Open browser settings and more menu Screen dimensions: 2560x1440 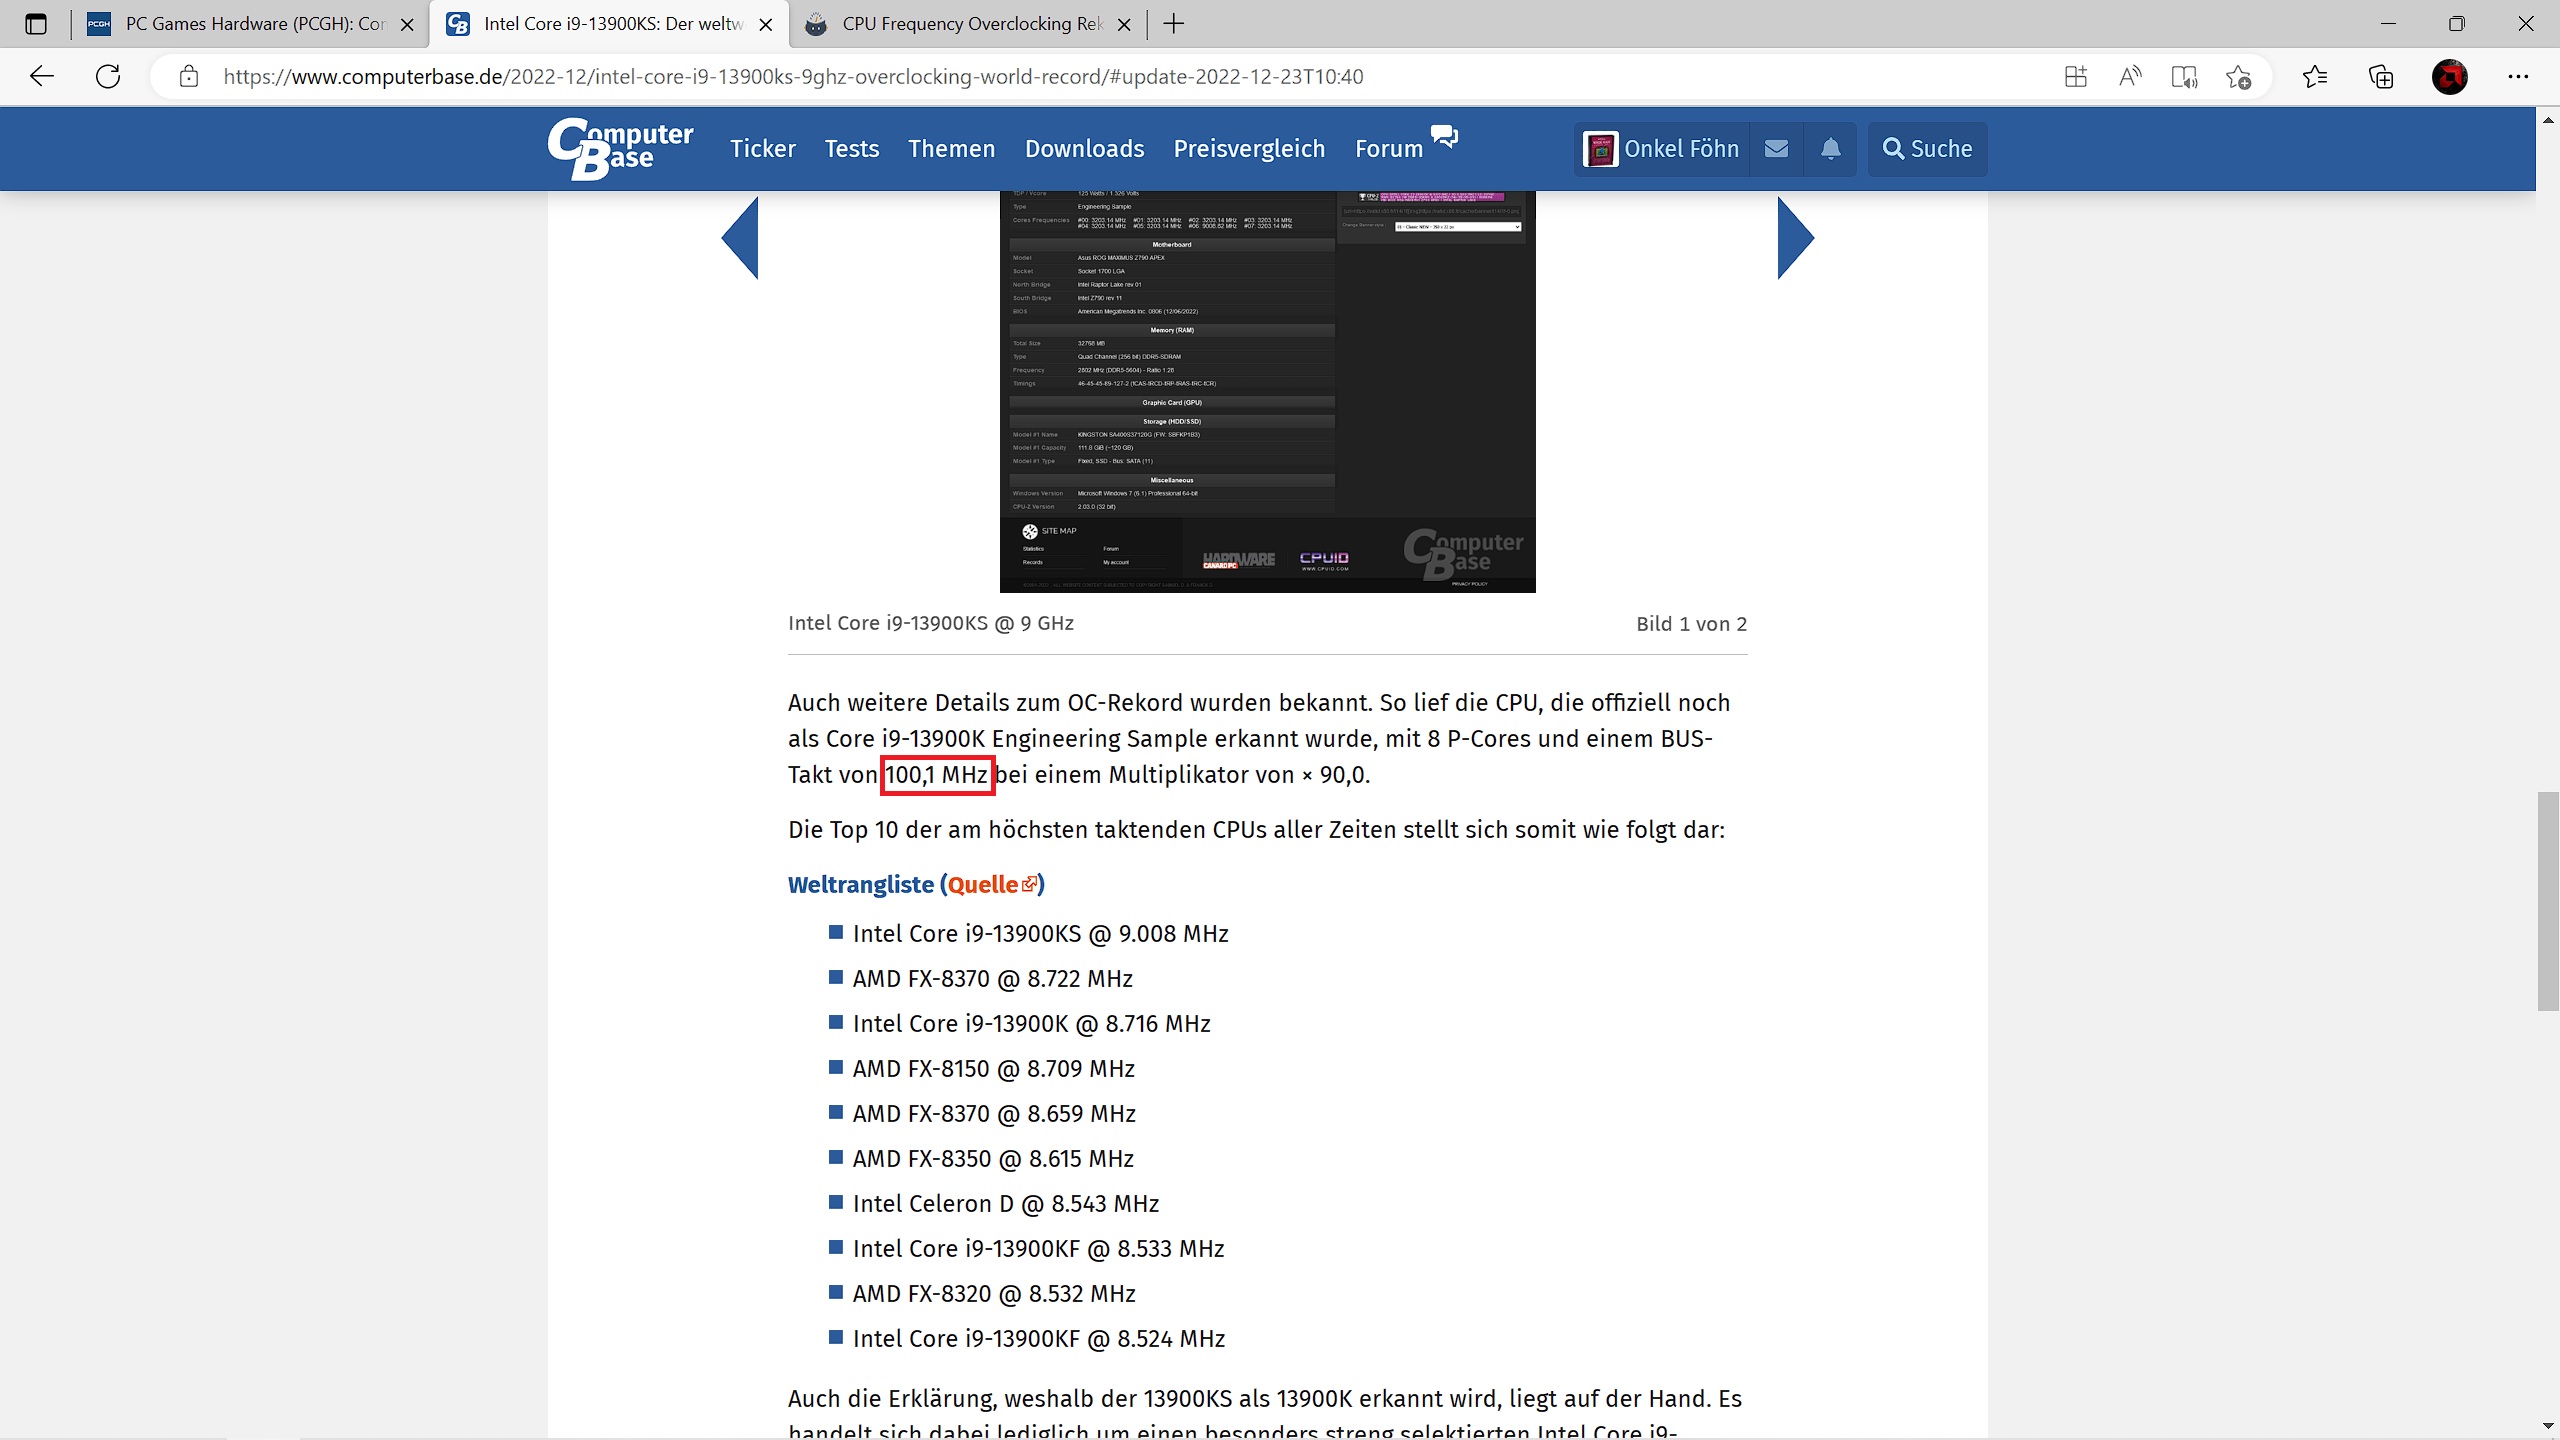[x=2517, y=76]
